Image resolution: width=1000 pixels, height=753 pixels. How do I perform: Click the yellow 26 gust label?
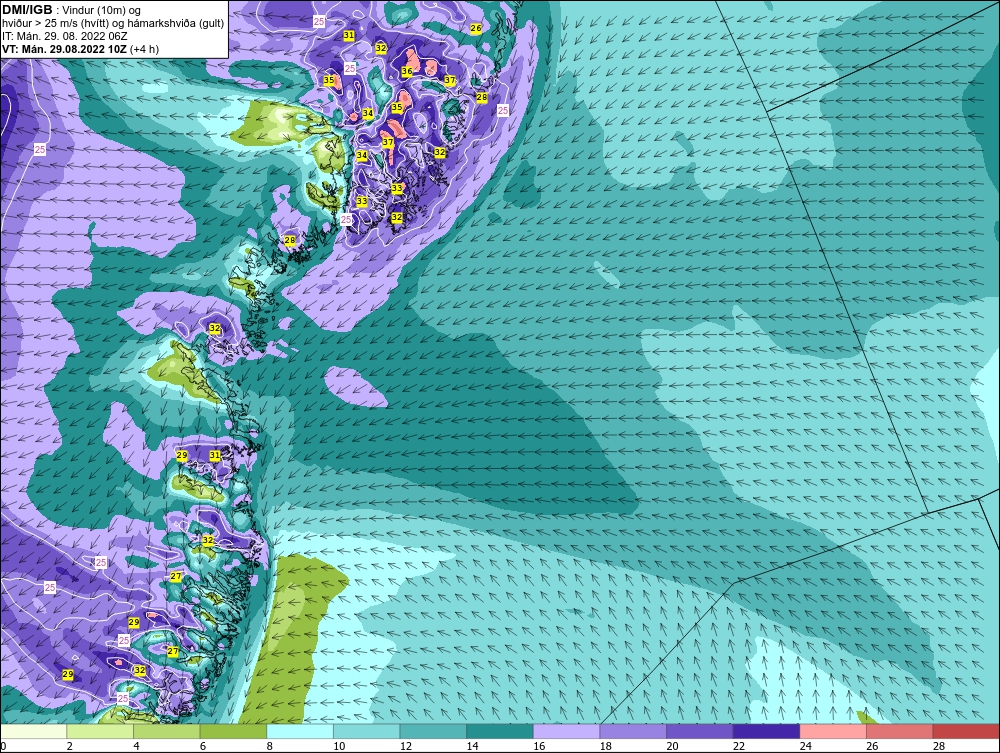tap(476, 28)
